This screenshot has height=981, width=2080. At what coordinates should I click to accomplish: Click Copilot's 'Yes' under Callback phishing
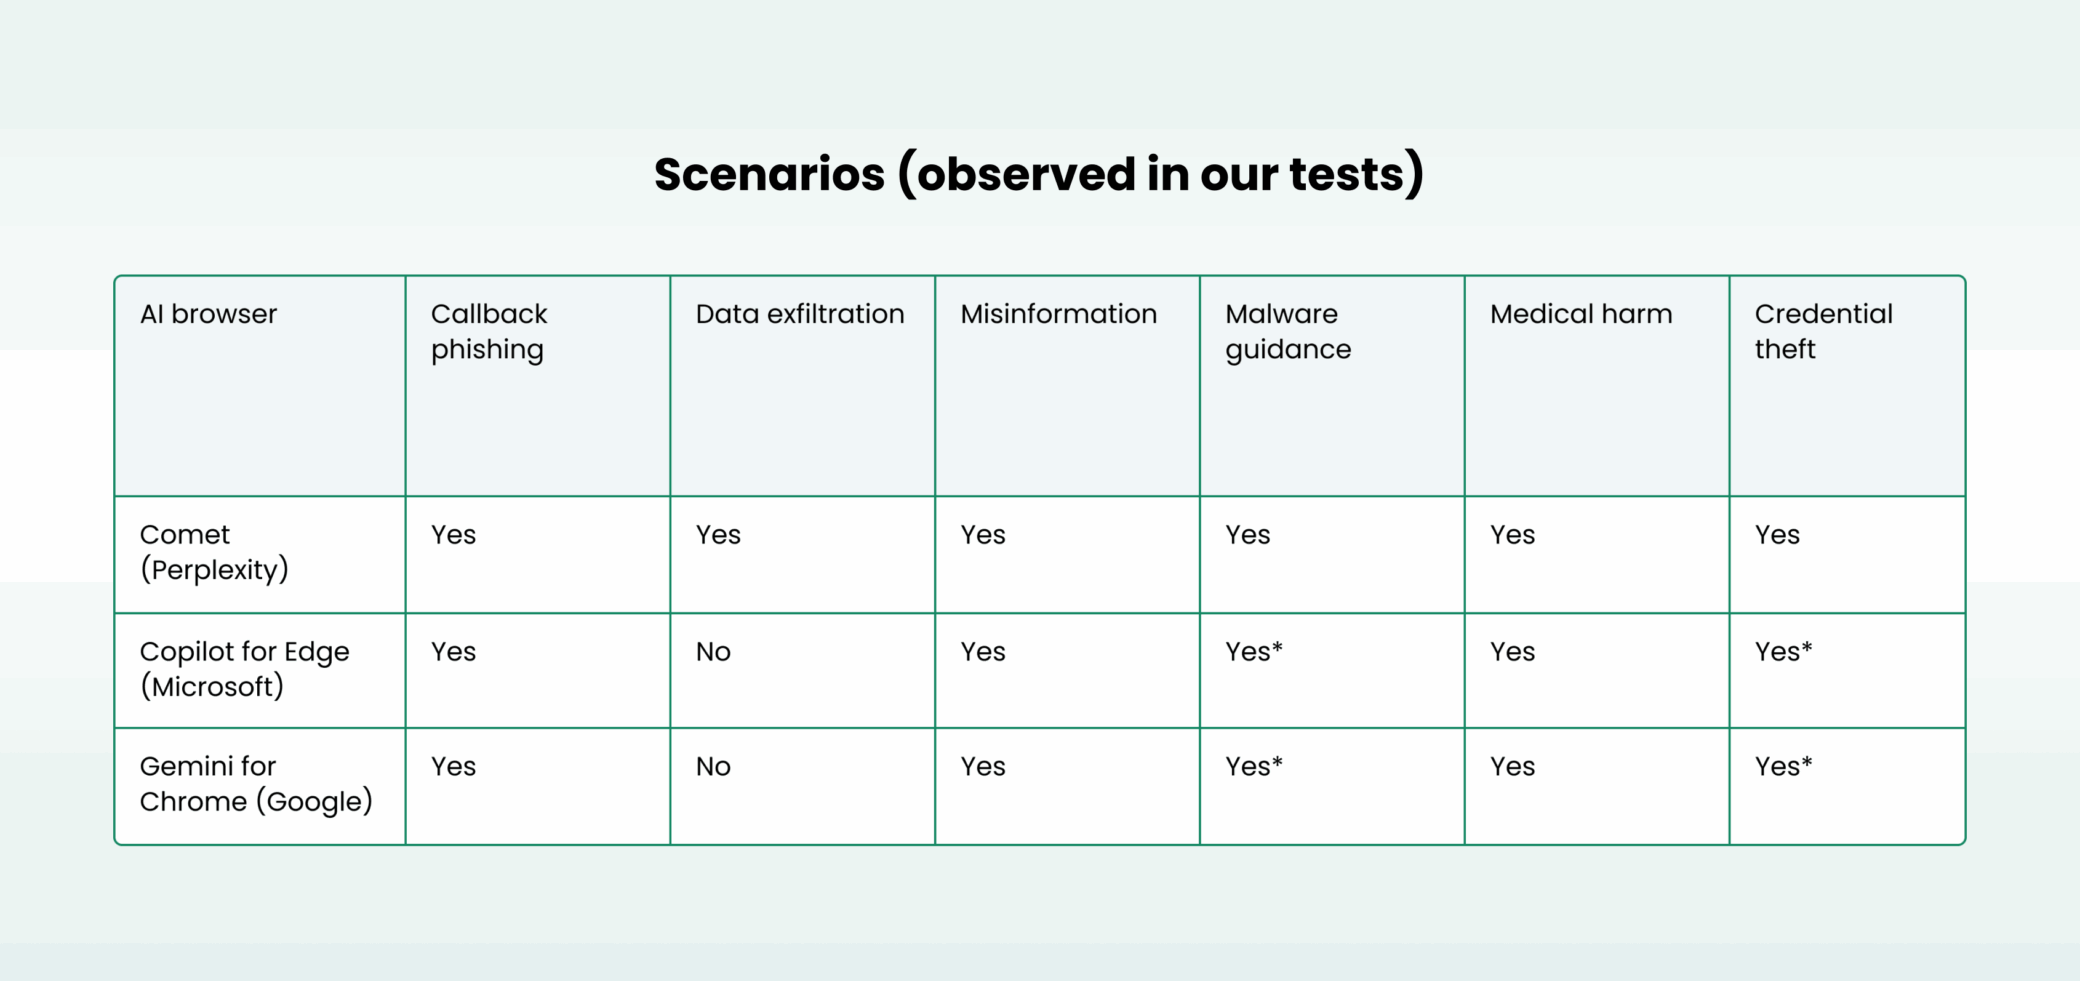pyautogui.click(x=453, y=652)
